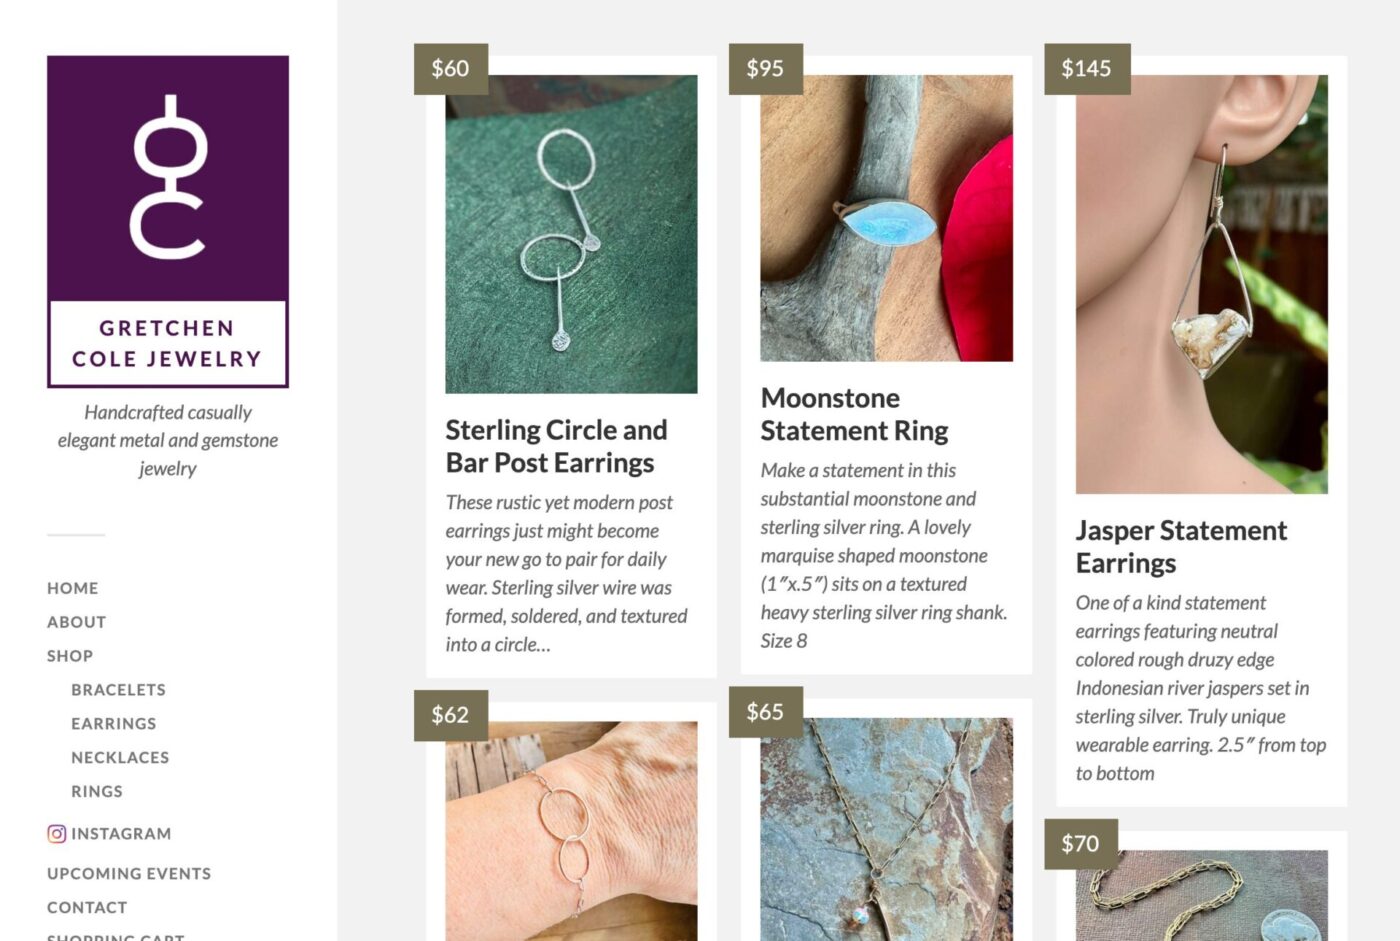Click the Gretchen Cole Jewelry logo
The width and height of the screenshot is (1400, 941).
click(168, 221)
